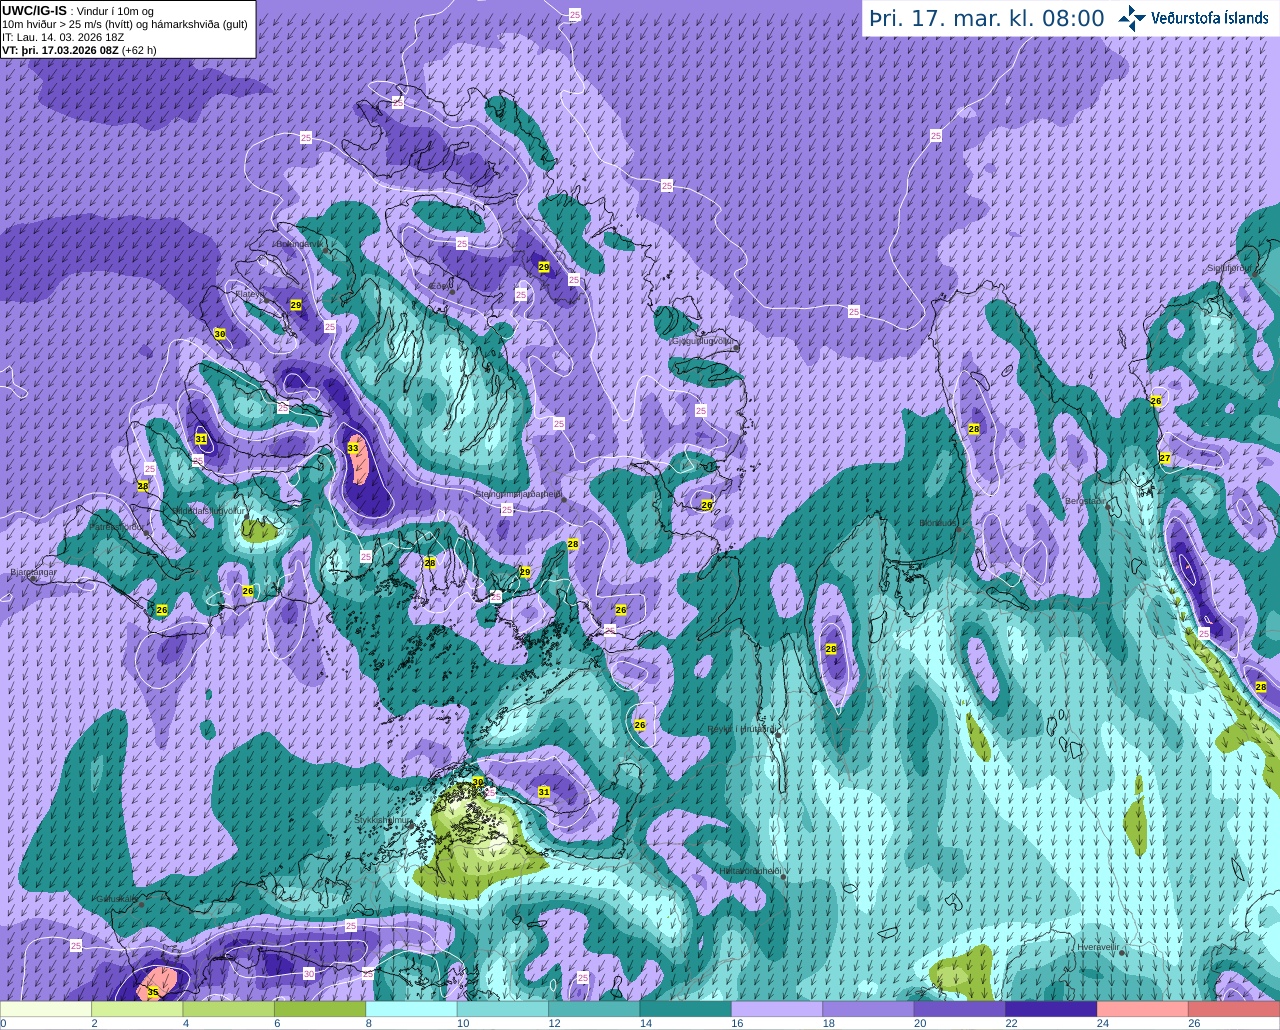Click the dark indigo 22–24 m/s legend swatch
The image size is (1280, 1030).
click(1052, 1009)
